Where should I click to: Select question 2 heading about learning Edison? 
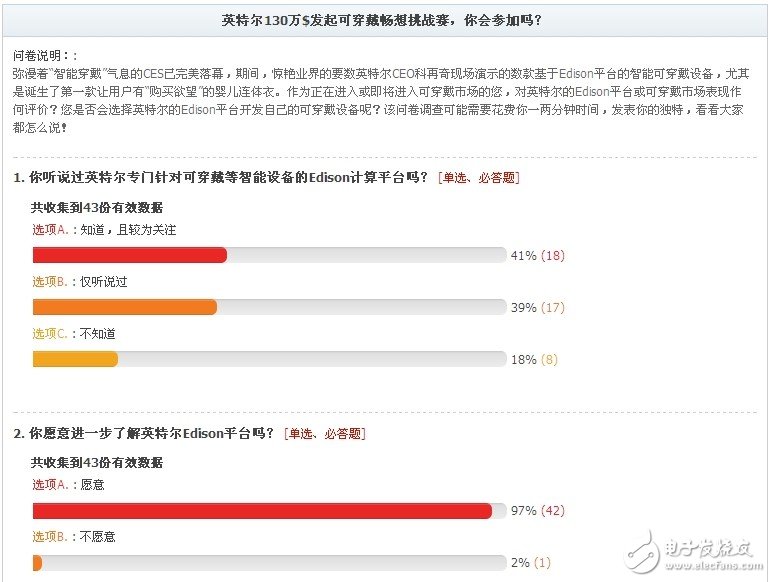click(144, 434)
